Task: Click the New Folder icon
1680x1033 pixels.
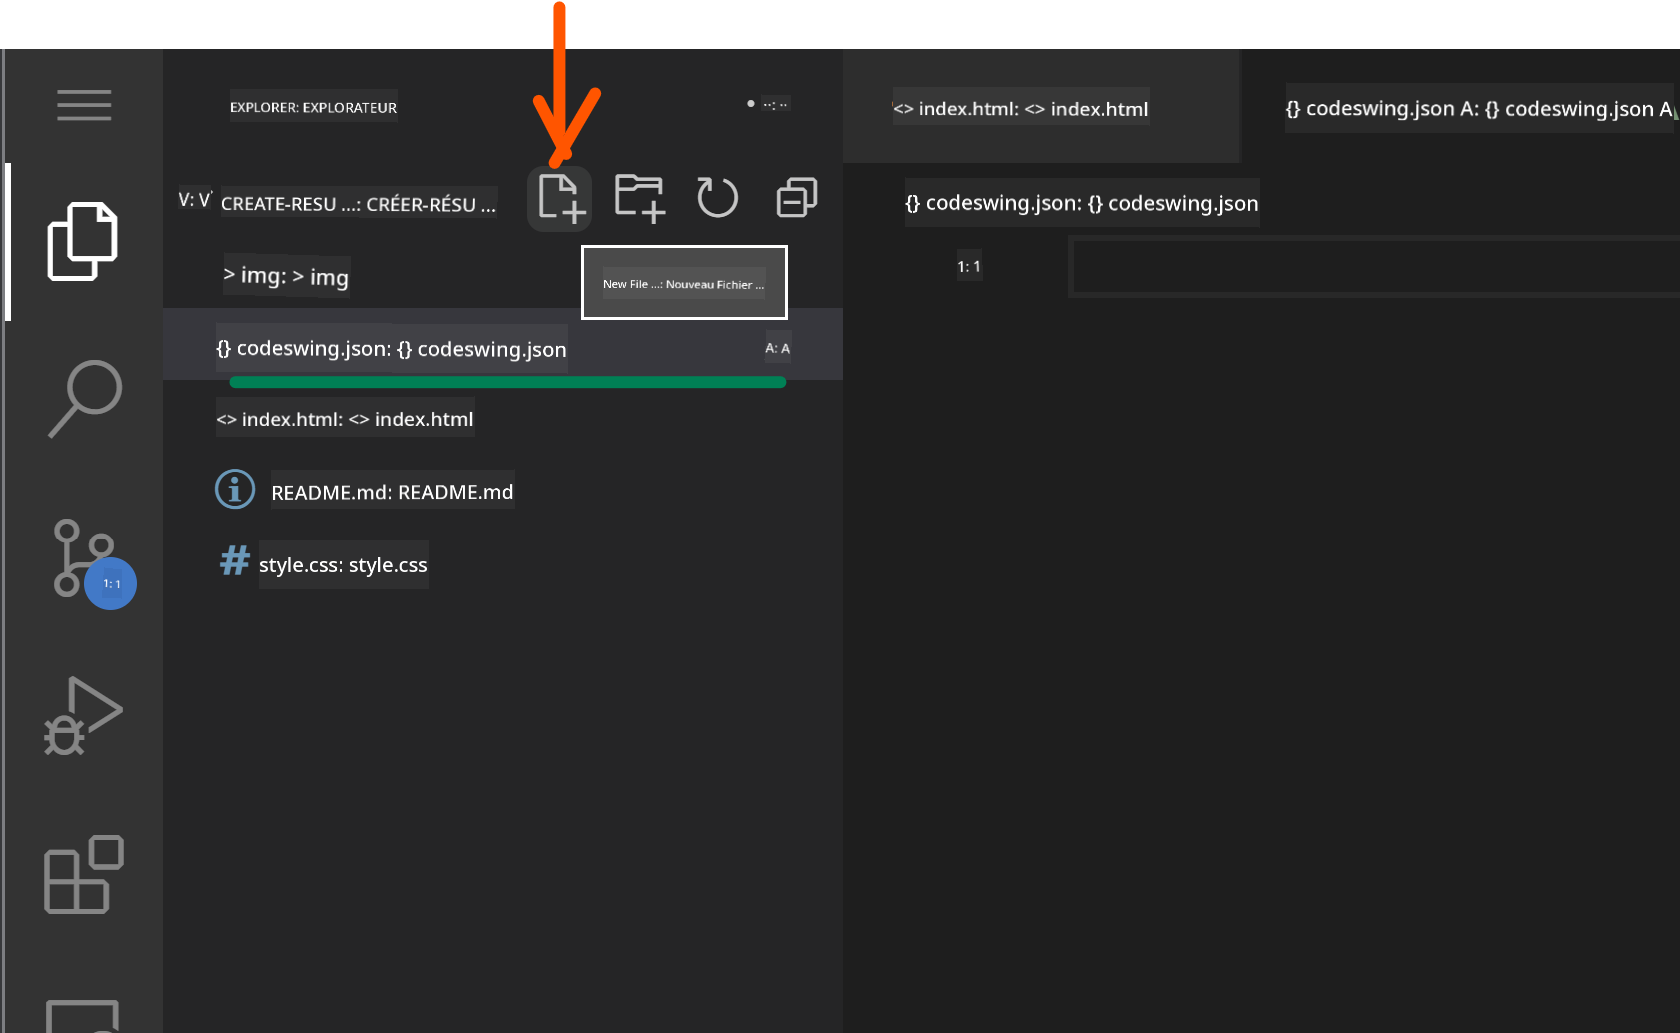Action: 639,198
